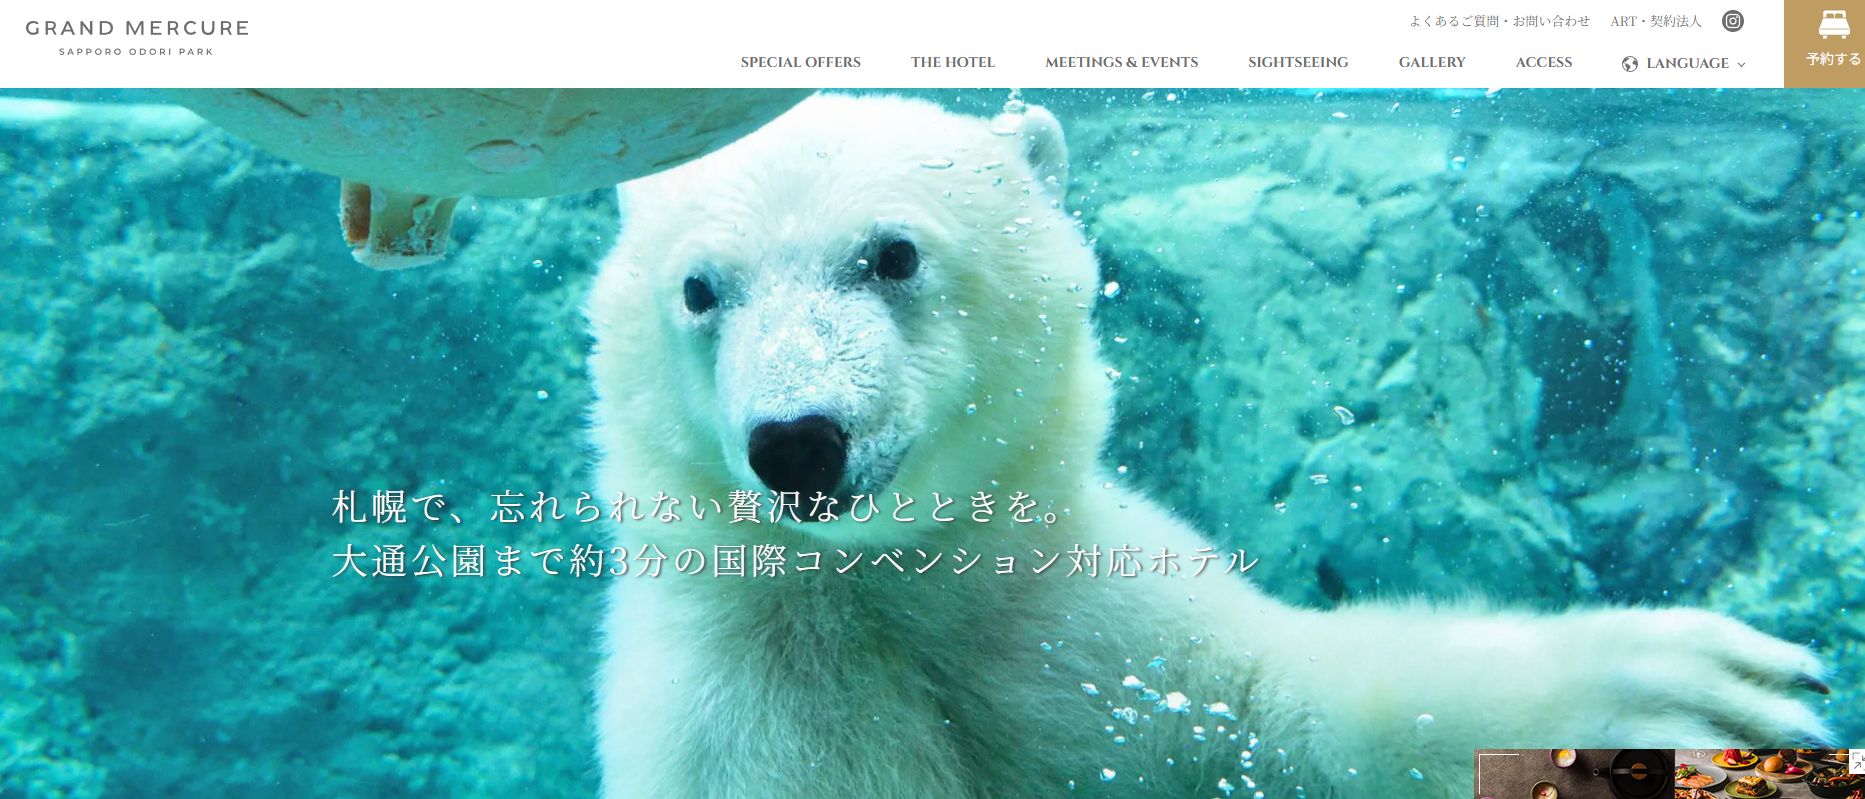Image resolution: width=1865 pixels, height=799 pixels.
Task: Open the SPECIAL OFFERS menu
Action: (800, 62)
